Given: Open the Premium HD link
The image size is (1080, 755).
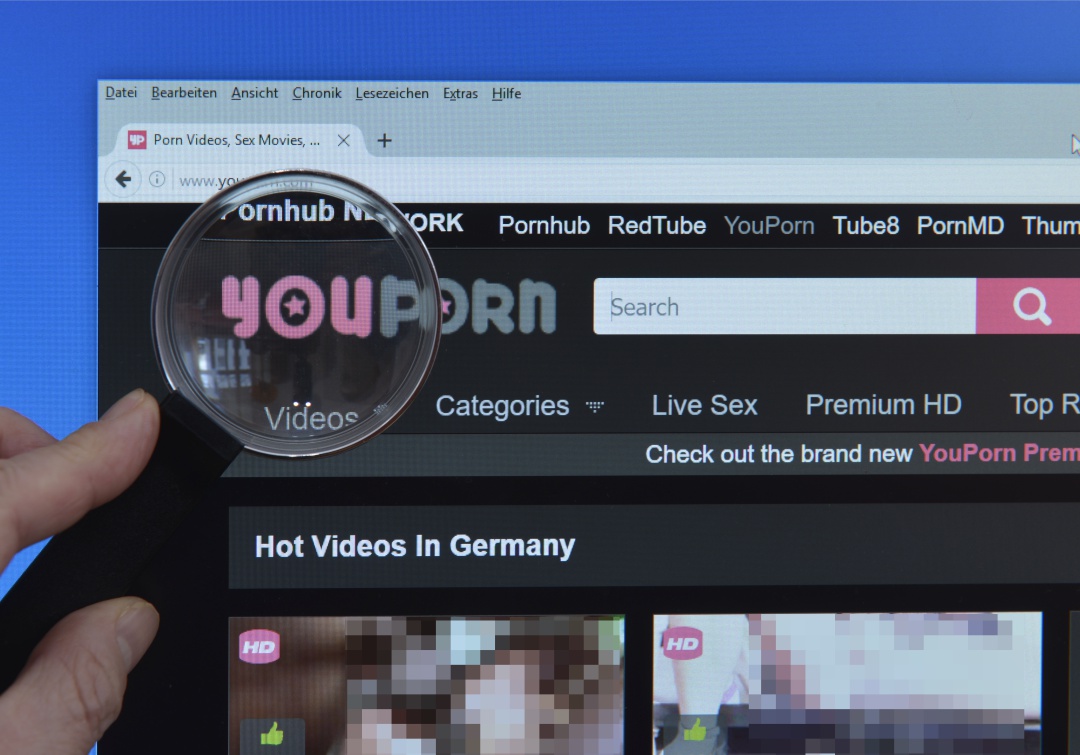Looking at the screenshot, I should tap(884, 405).
